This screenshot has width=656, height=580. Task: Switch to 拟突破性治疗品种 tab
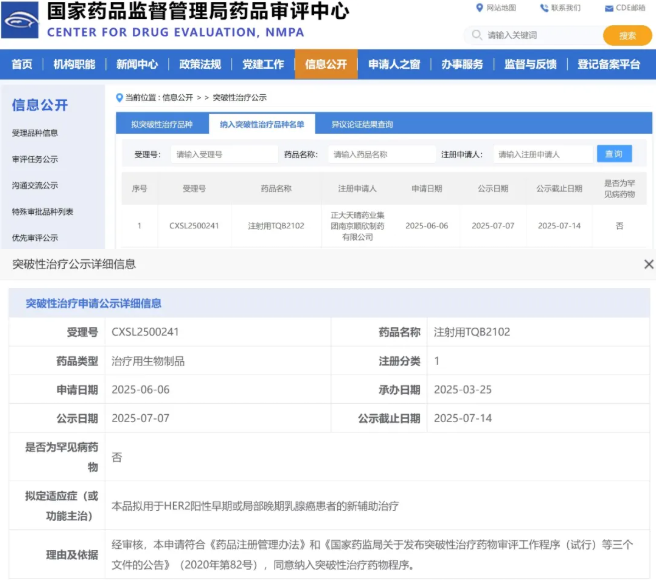161,125
